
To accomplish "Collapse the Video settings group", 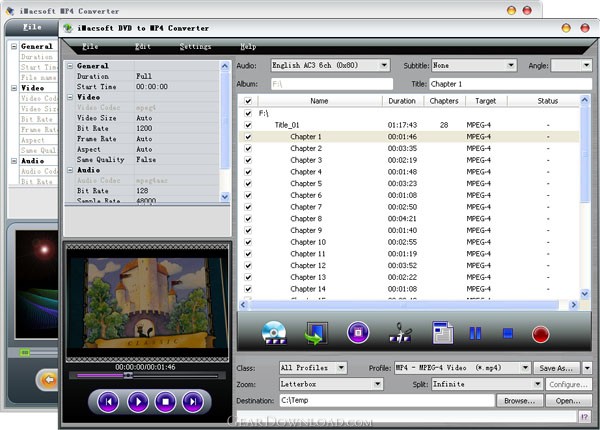I will (70, 97).
